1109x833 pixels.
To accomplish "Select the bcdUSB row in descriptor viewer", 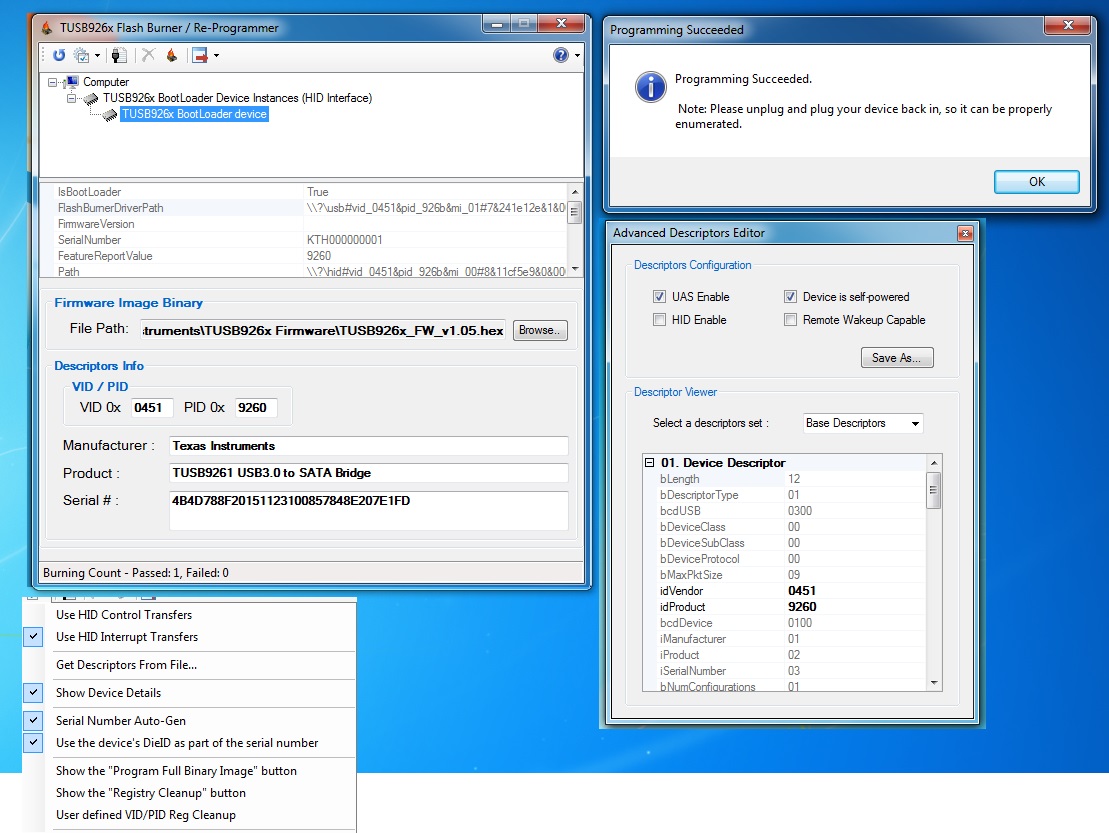I will pyautogui.click(x=784, y=511).
